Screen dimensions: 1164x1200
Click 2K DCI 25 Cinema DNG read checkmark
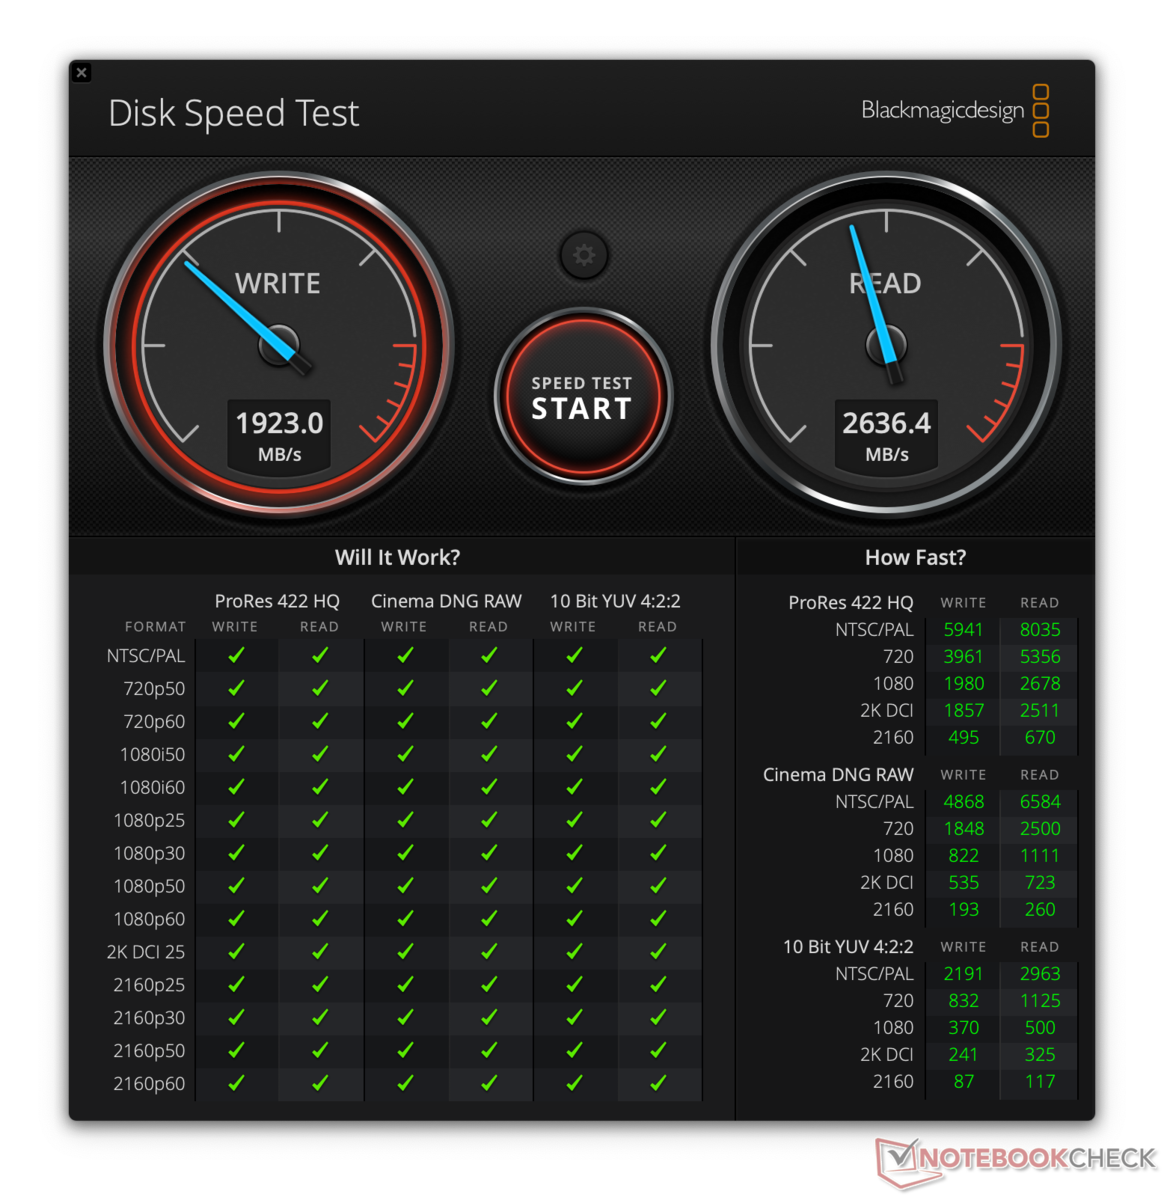point(489,951)
